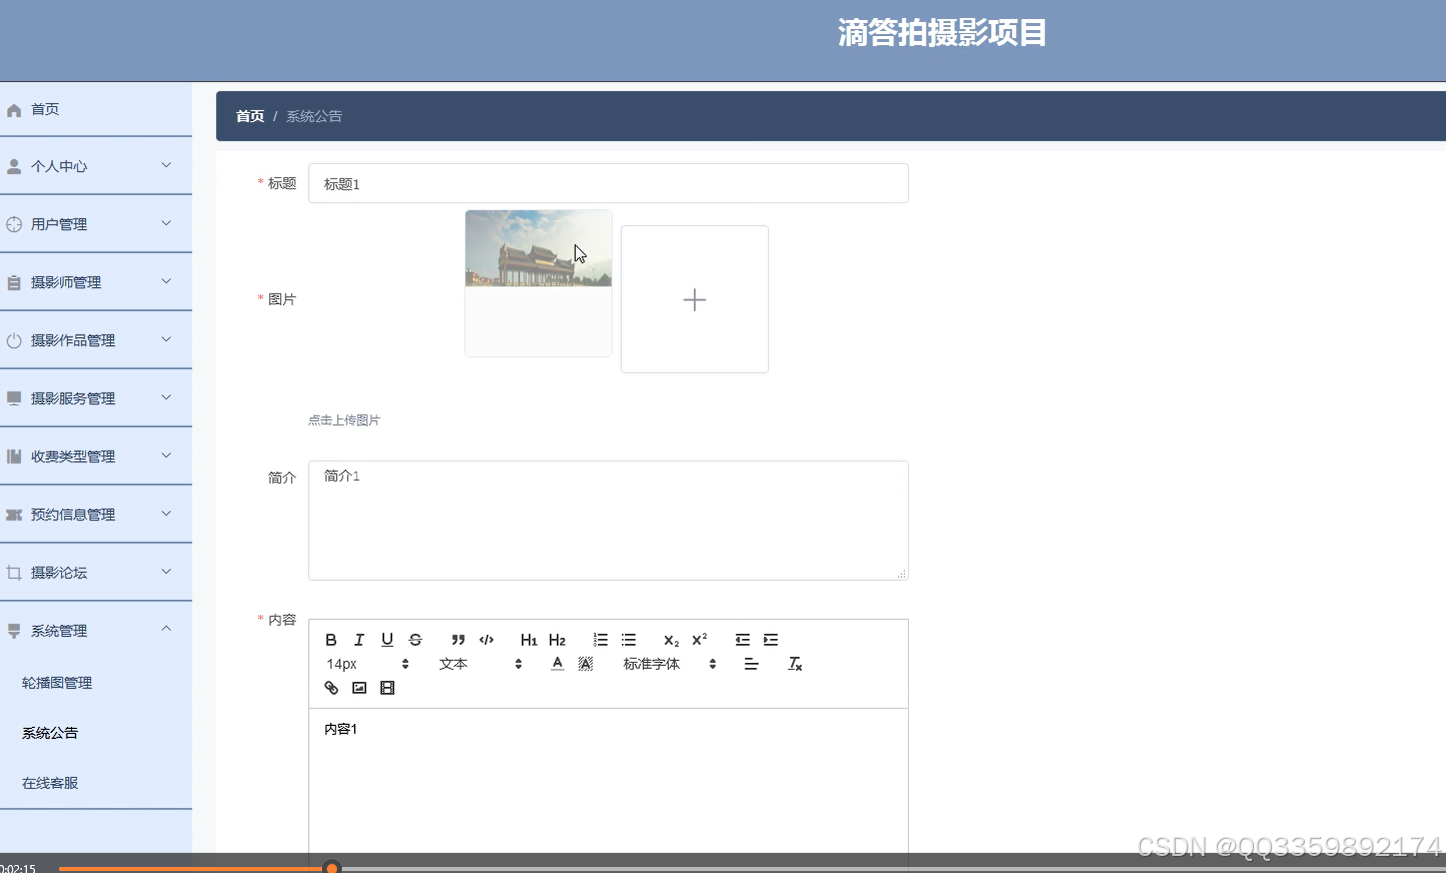This screenshot has height=873, width=1446.
Task: Toggle underline formatting in the editor
Action: pos(387,640)
